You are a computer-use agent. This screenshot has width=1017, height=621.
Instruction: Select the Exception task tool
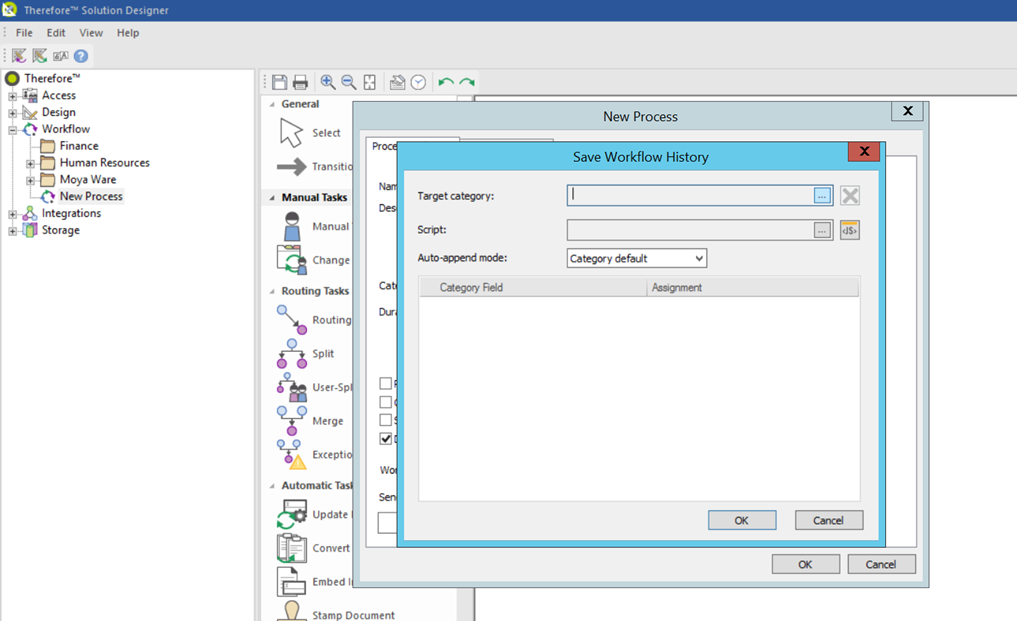[315, 454]
